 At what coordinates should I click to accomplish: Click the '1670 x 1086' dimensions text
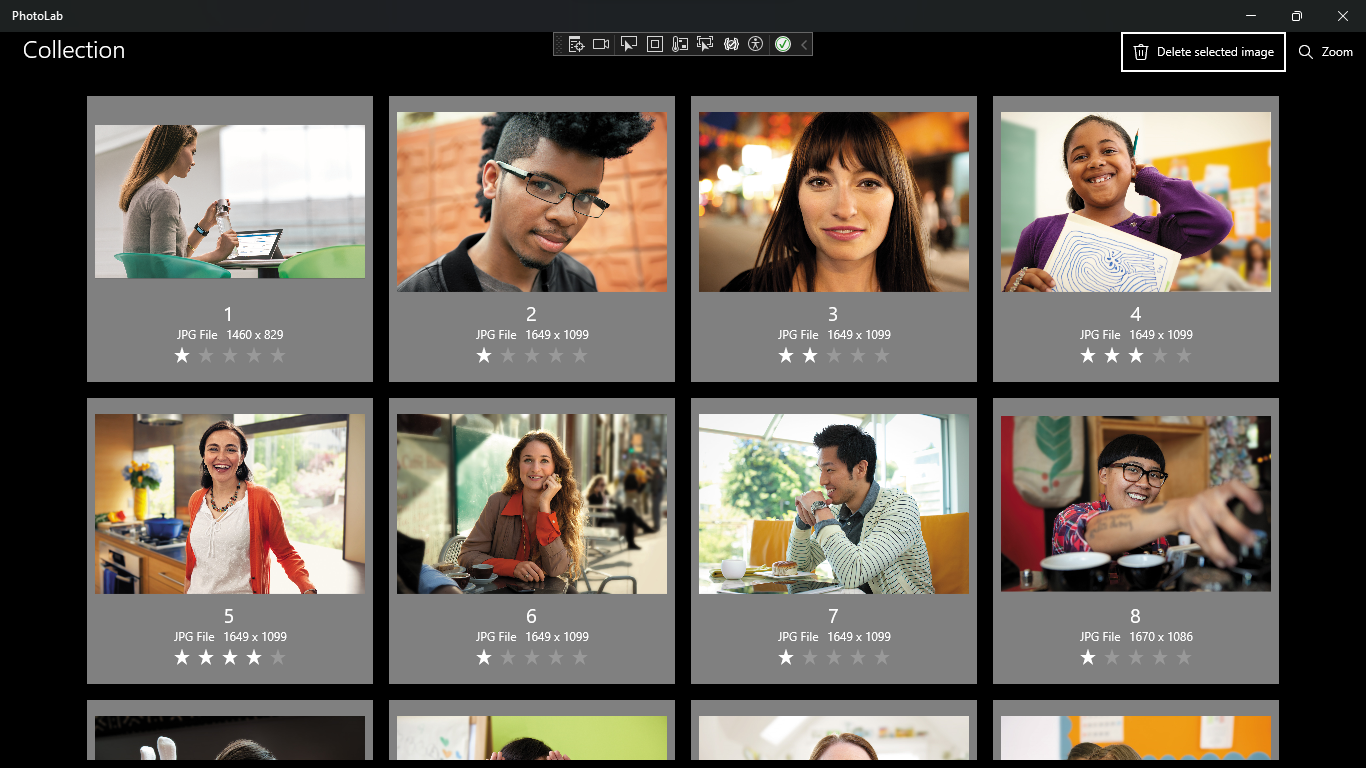(1161, 637)
